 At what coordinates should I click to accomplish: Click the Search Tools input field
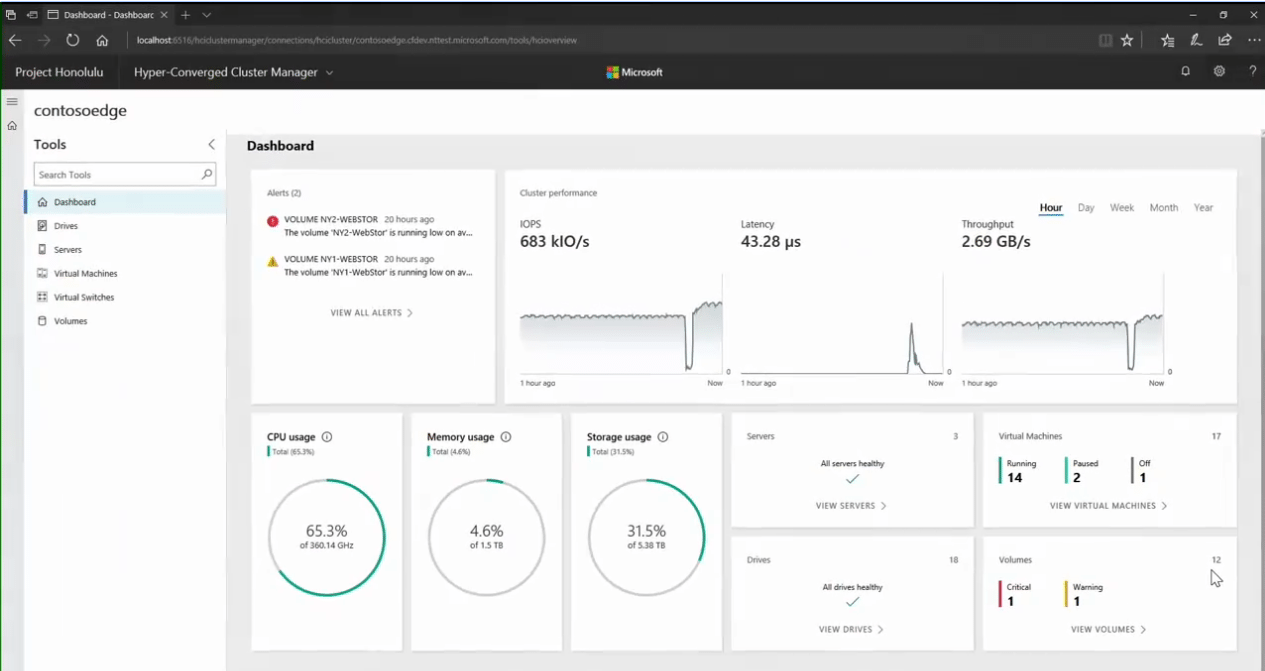pos(125,174)
